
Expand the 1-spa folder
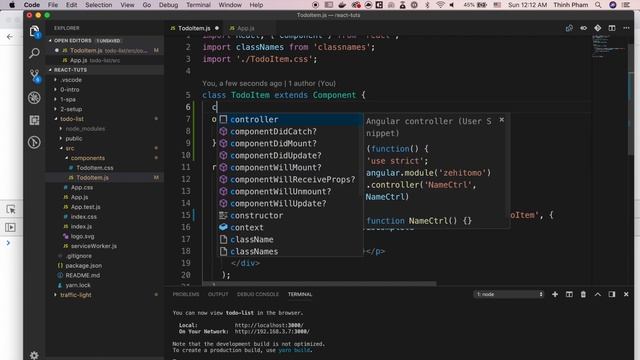pyautogui.click(x=68, y=100)
